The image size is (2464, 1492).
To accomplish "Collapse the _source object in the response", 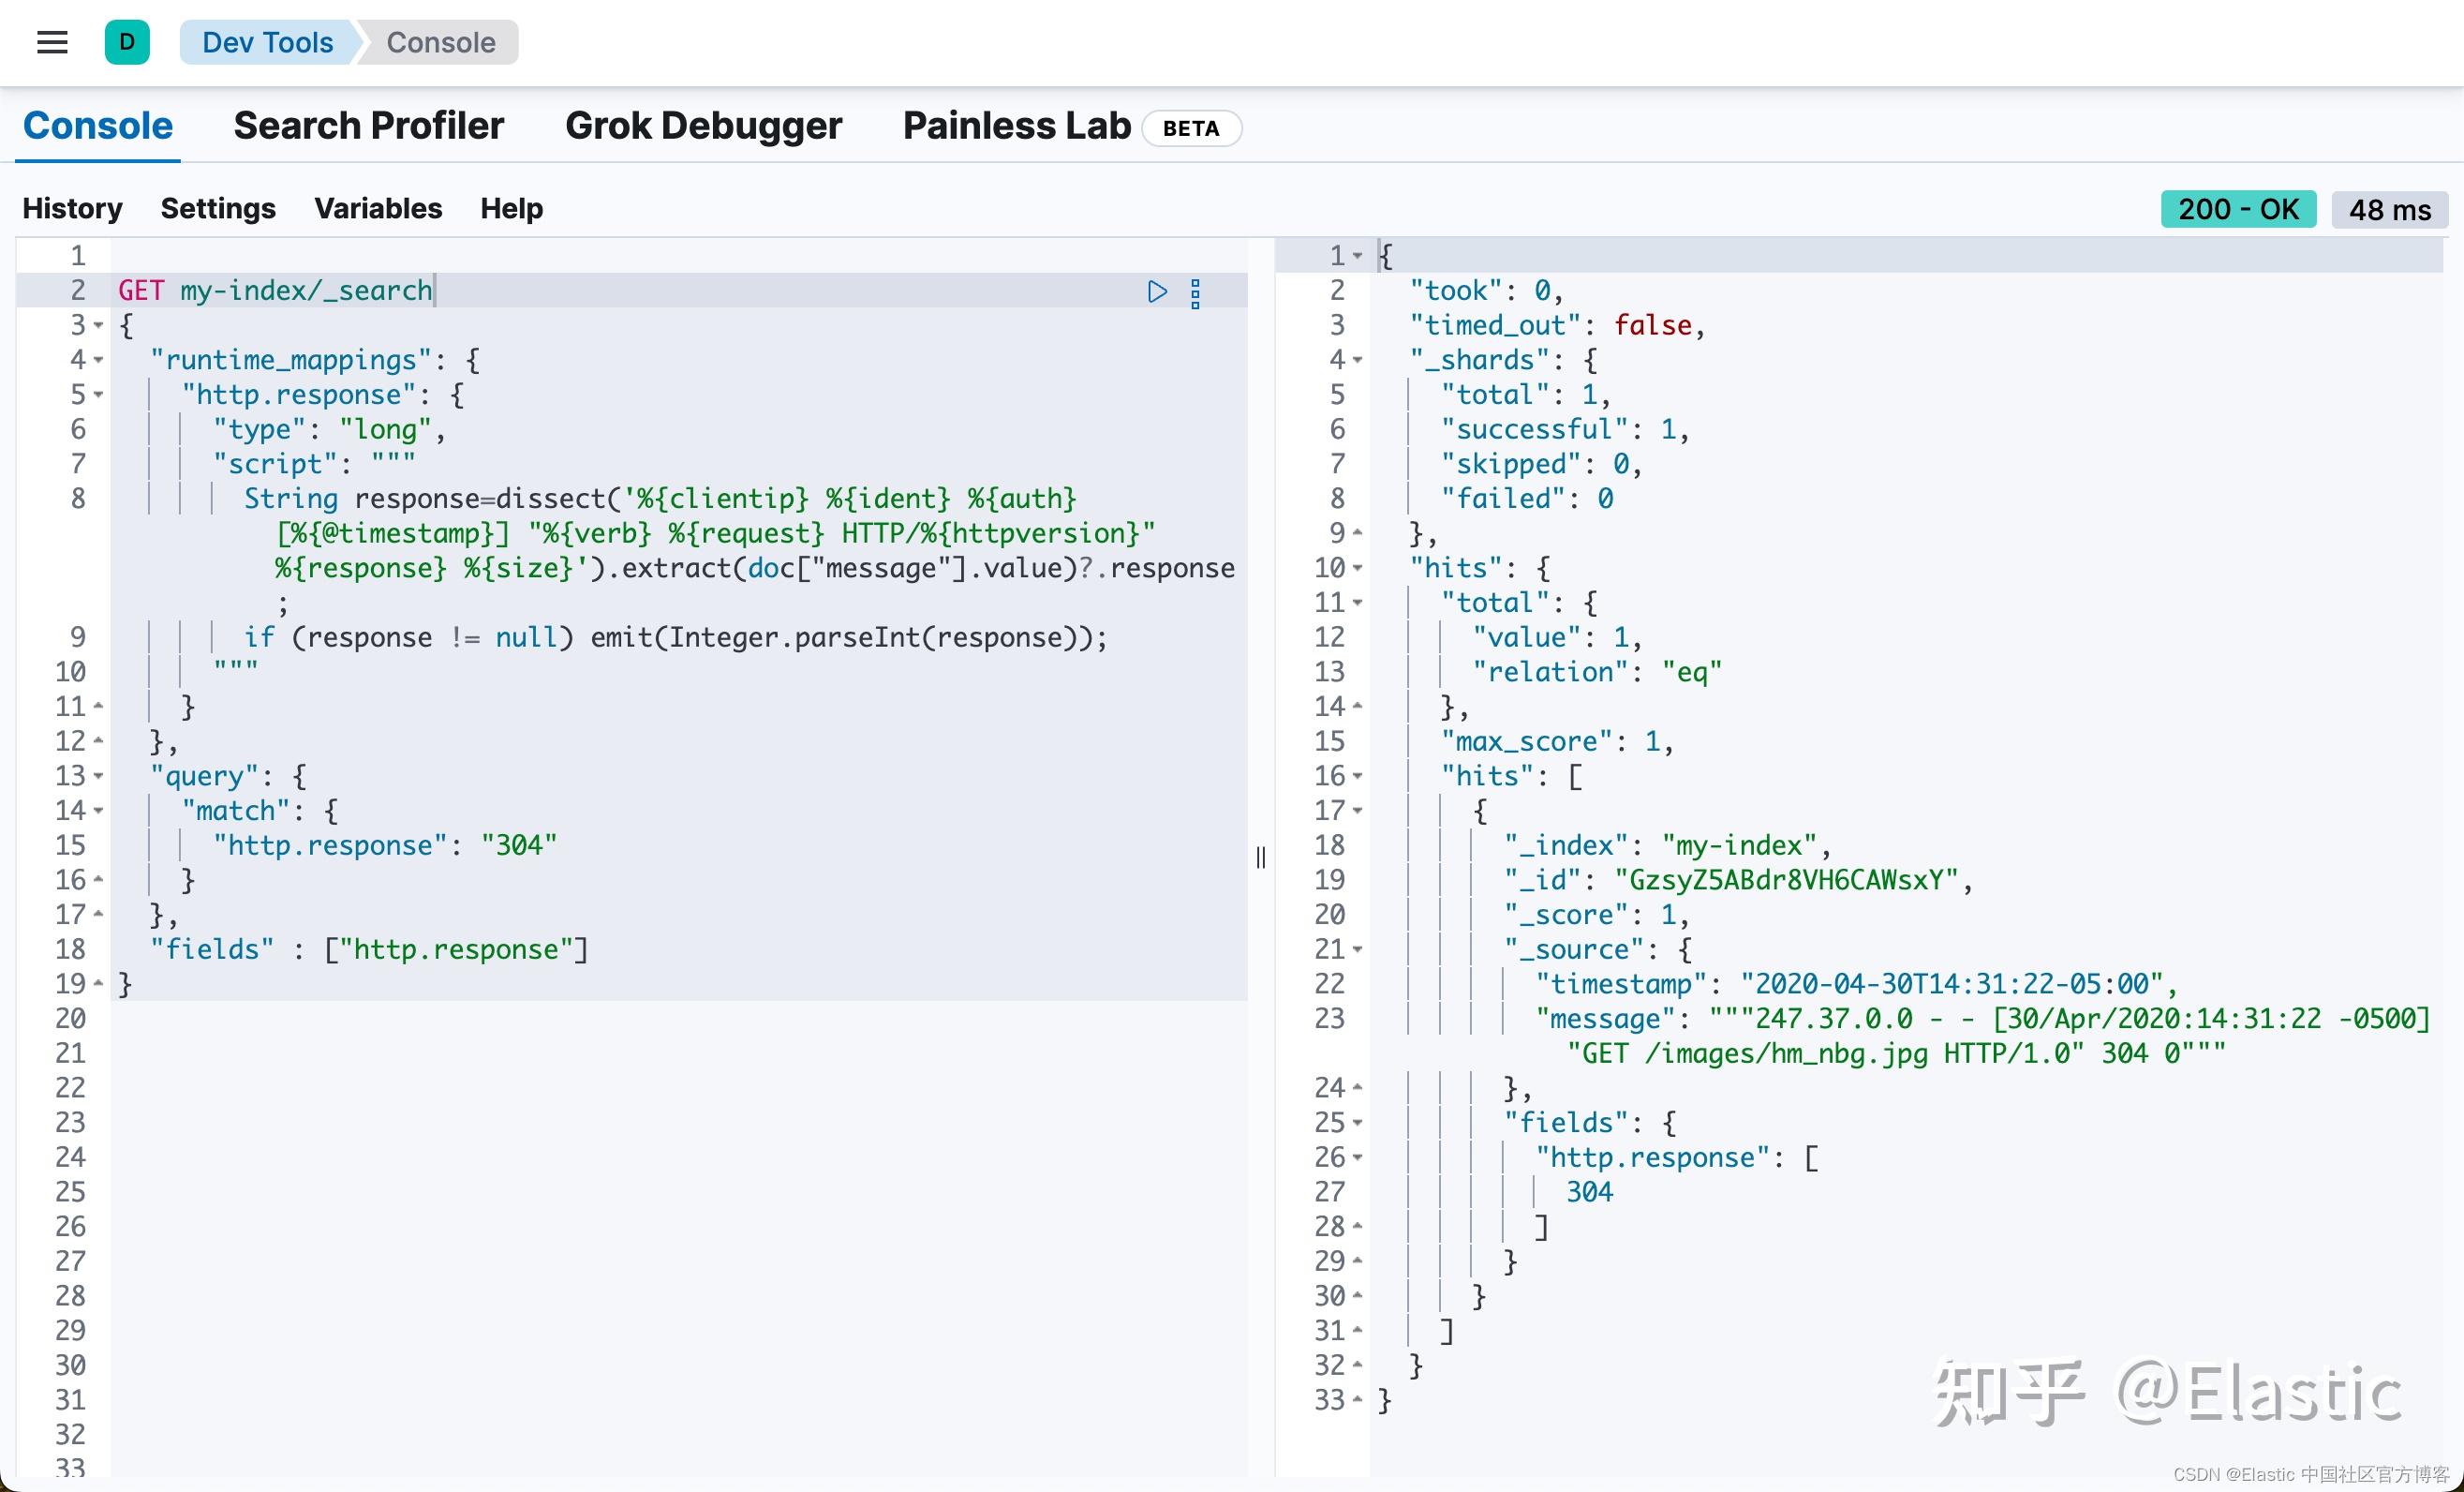I will coord(1357,950).
